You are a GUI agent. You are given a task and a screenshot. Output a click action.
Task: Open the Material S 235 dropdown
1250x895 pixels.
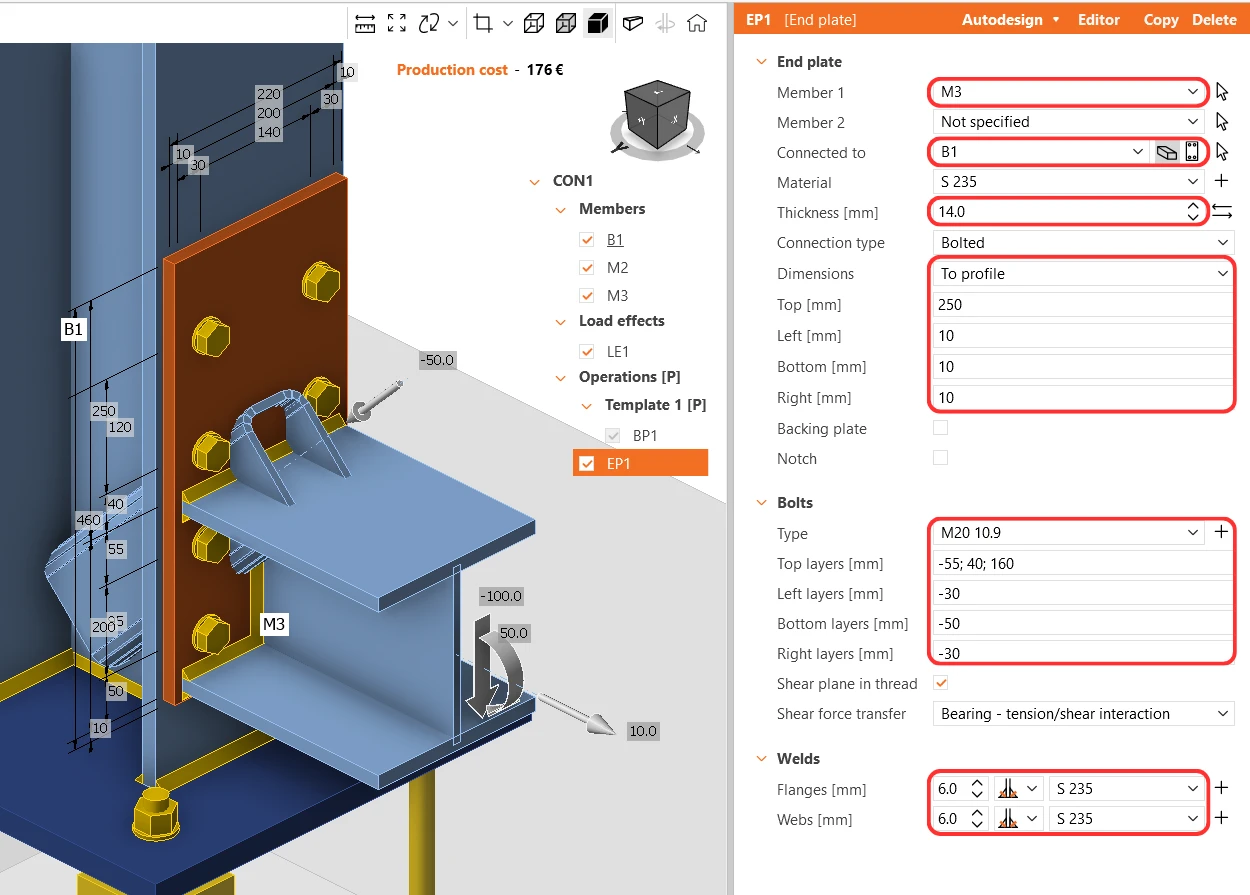pos(1068,182)
